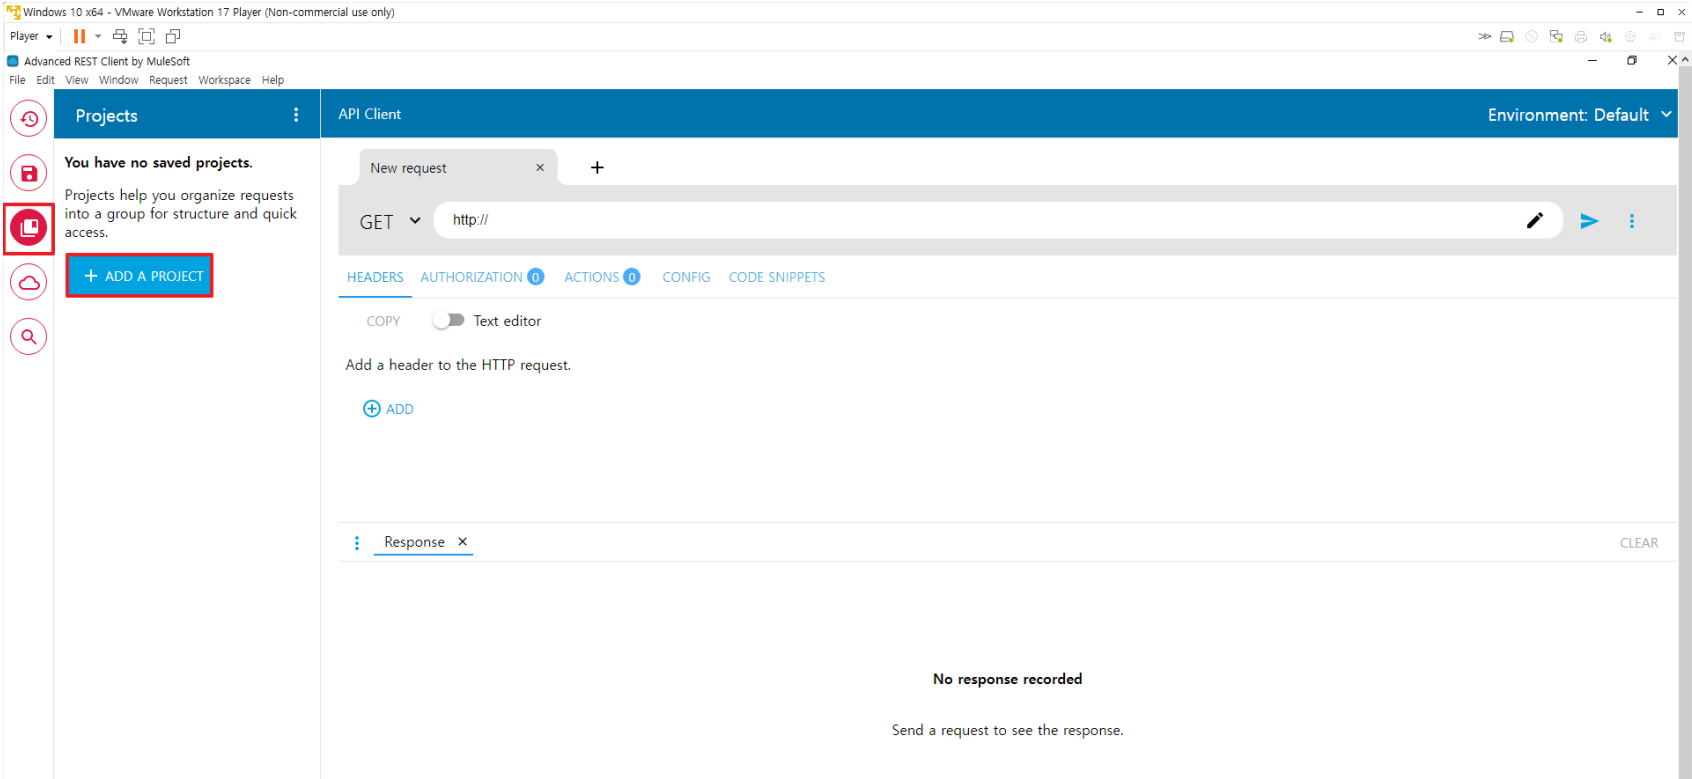Image resolution: width=1692 pixels, height=779 pixels.
Task: Switch to the Code Snippets tab
Action: (777, 277)
